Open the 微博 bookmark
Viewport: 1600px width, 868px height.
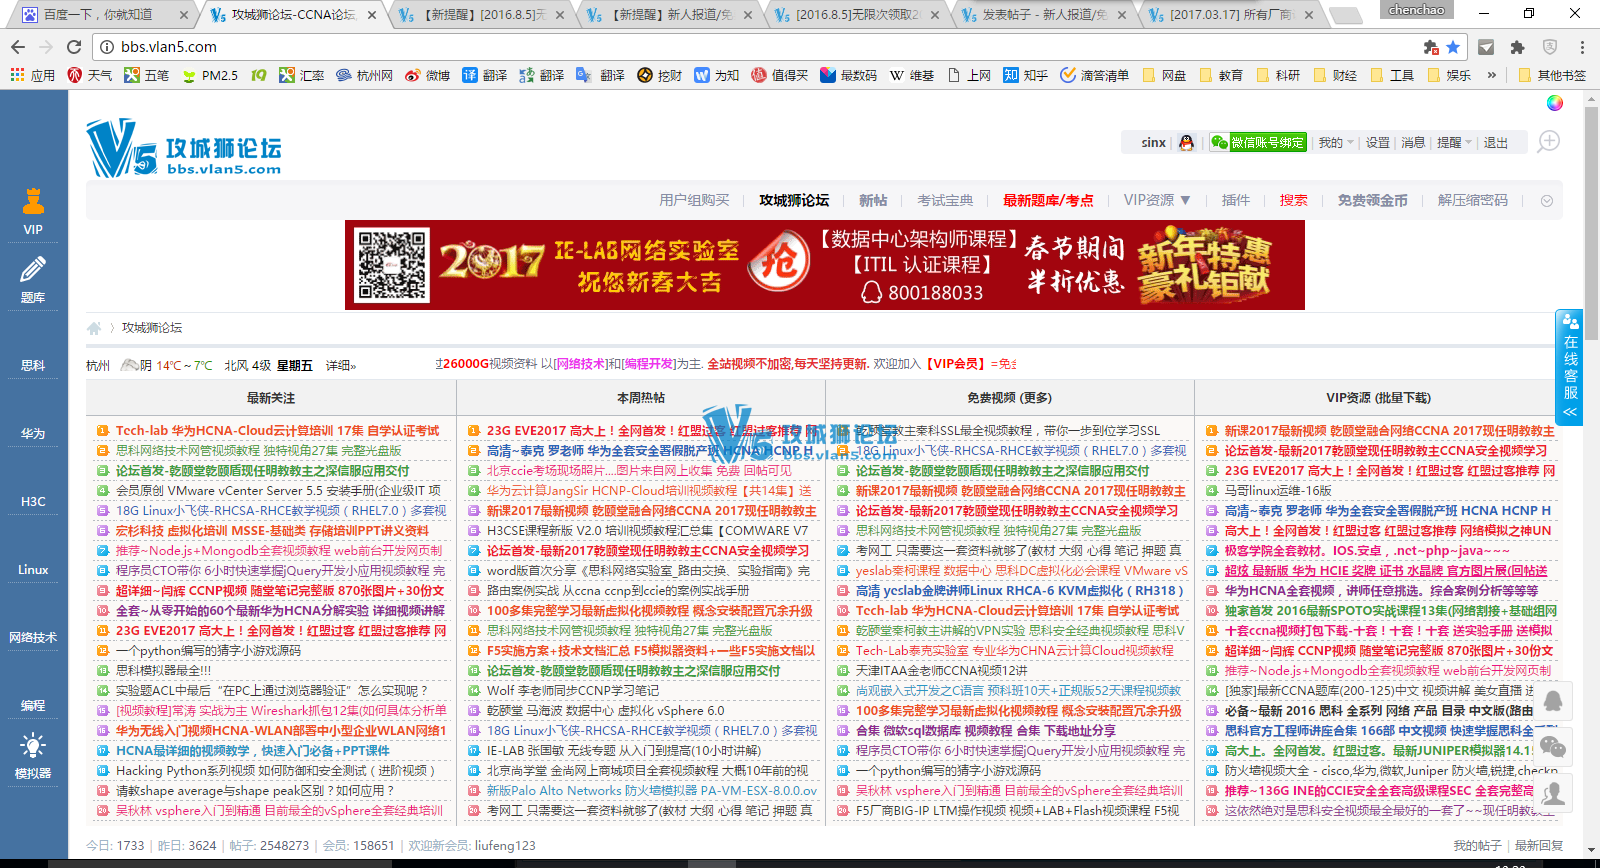coord(428,75)
